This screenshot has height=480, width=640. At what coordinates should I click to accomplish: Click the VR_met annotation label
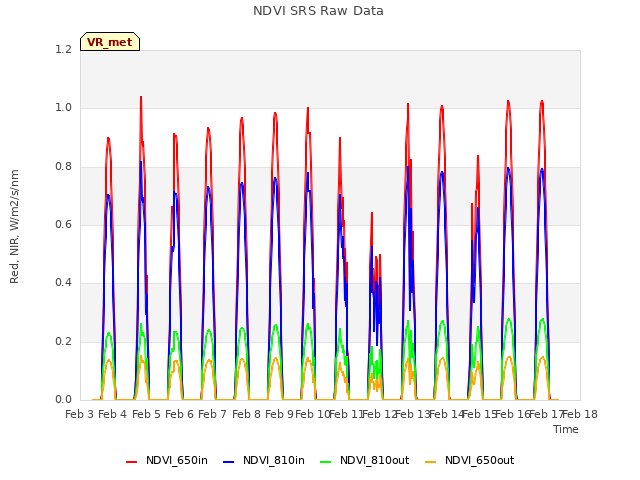[110, 42]
